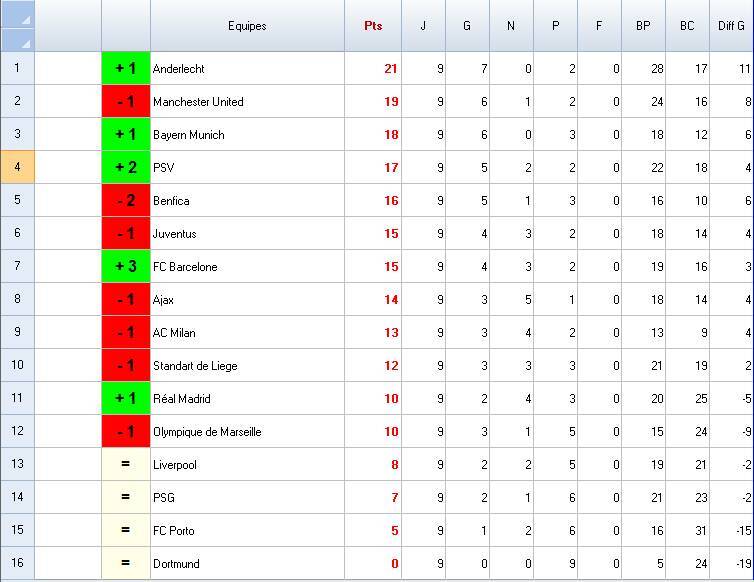Select row header number 16
The image size is (754, 582).
pos(17,563)
